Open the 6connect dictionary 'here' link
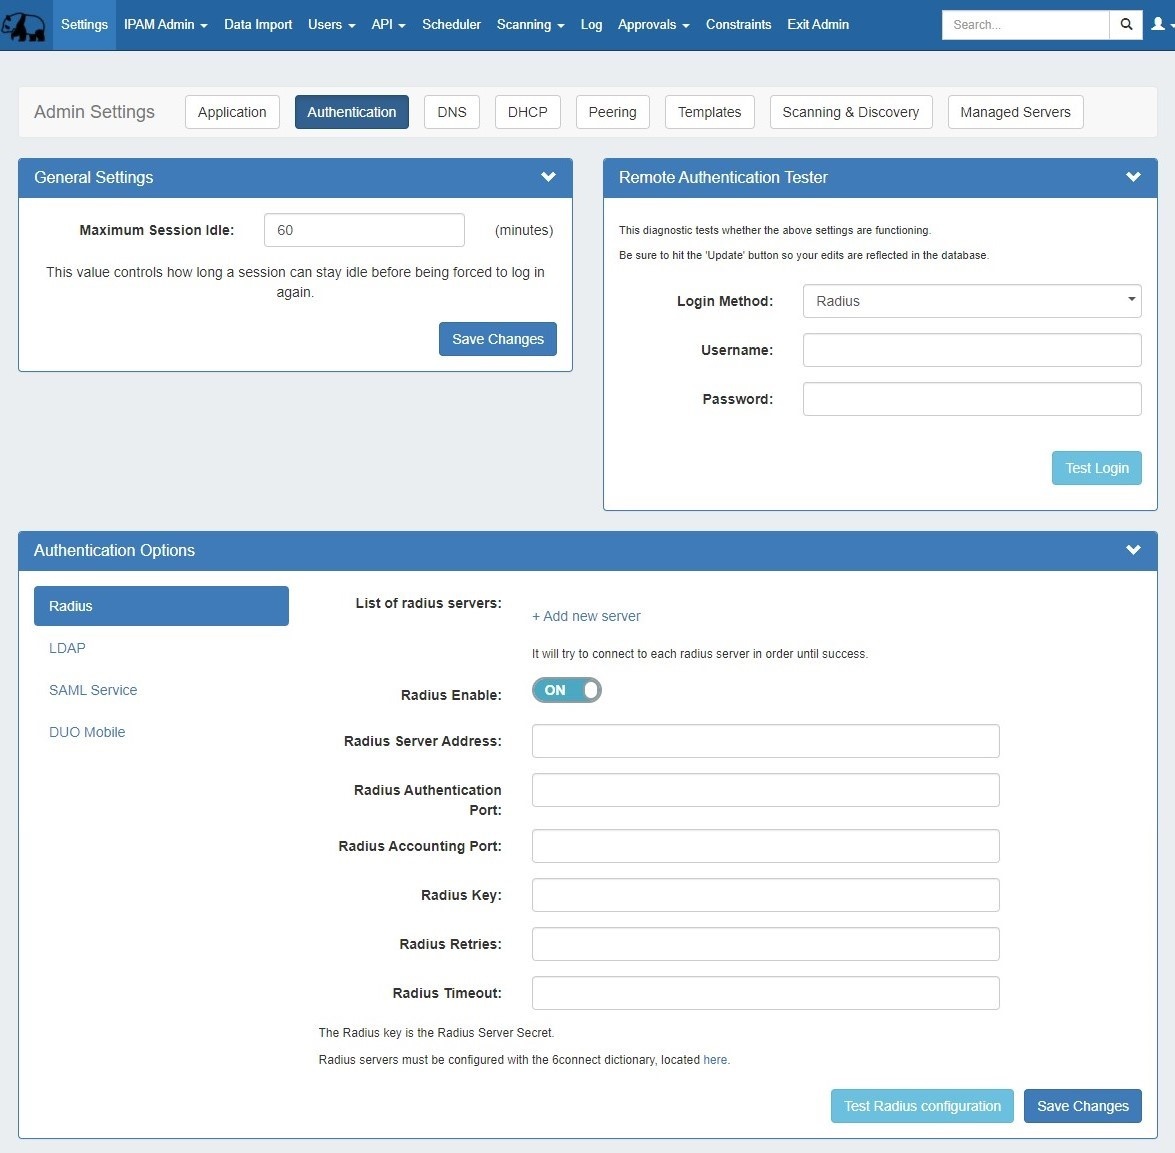This screenshot has height=1153, width=1175. [715, 1060]
